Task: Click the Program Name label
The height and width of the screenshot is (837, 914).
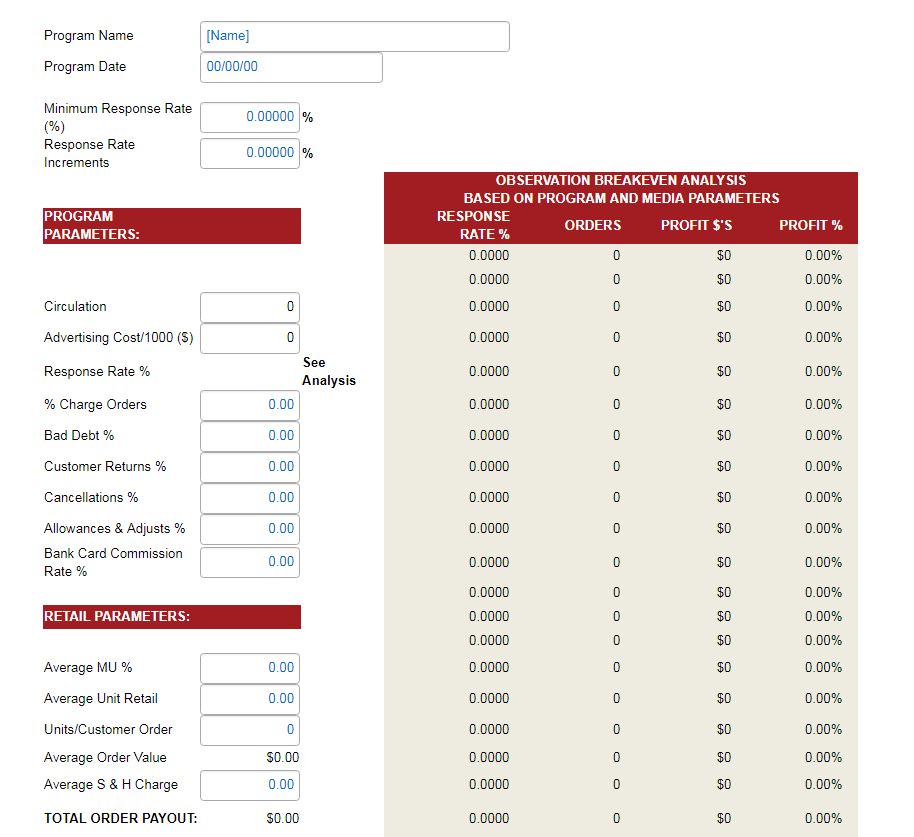Action: [89, 36]
